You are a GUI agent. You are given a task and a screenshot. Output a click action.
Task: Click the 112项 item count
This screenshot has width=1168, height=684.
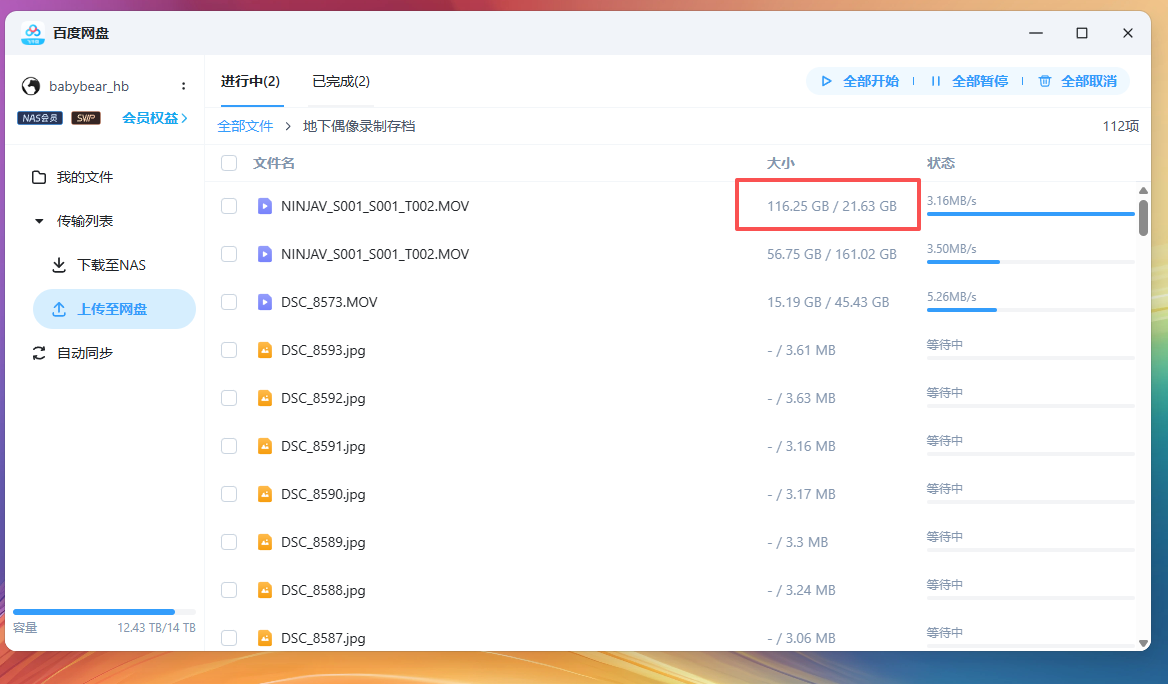point(1121,127)
